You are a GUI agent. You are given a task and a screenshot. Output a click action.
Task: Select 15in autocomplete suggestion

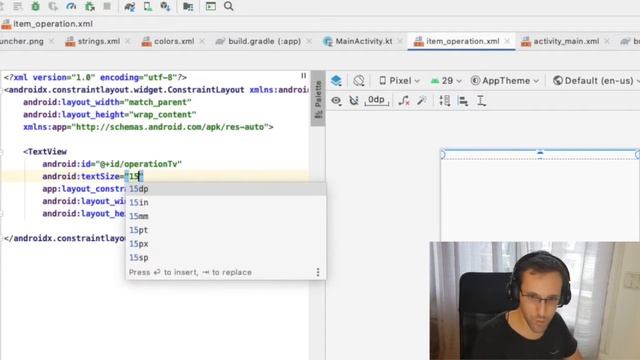[226, 202]
